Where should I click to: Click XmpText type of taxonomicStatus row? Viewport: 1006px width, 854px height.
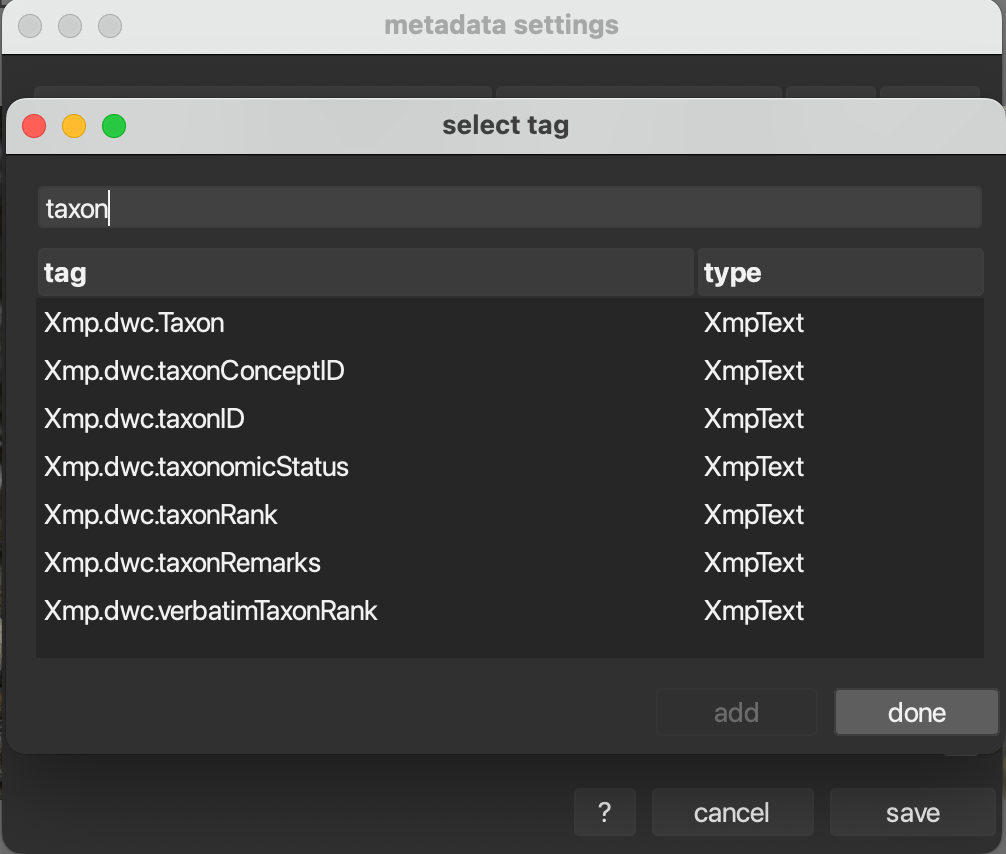point(754,467)
